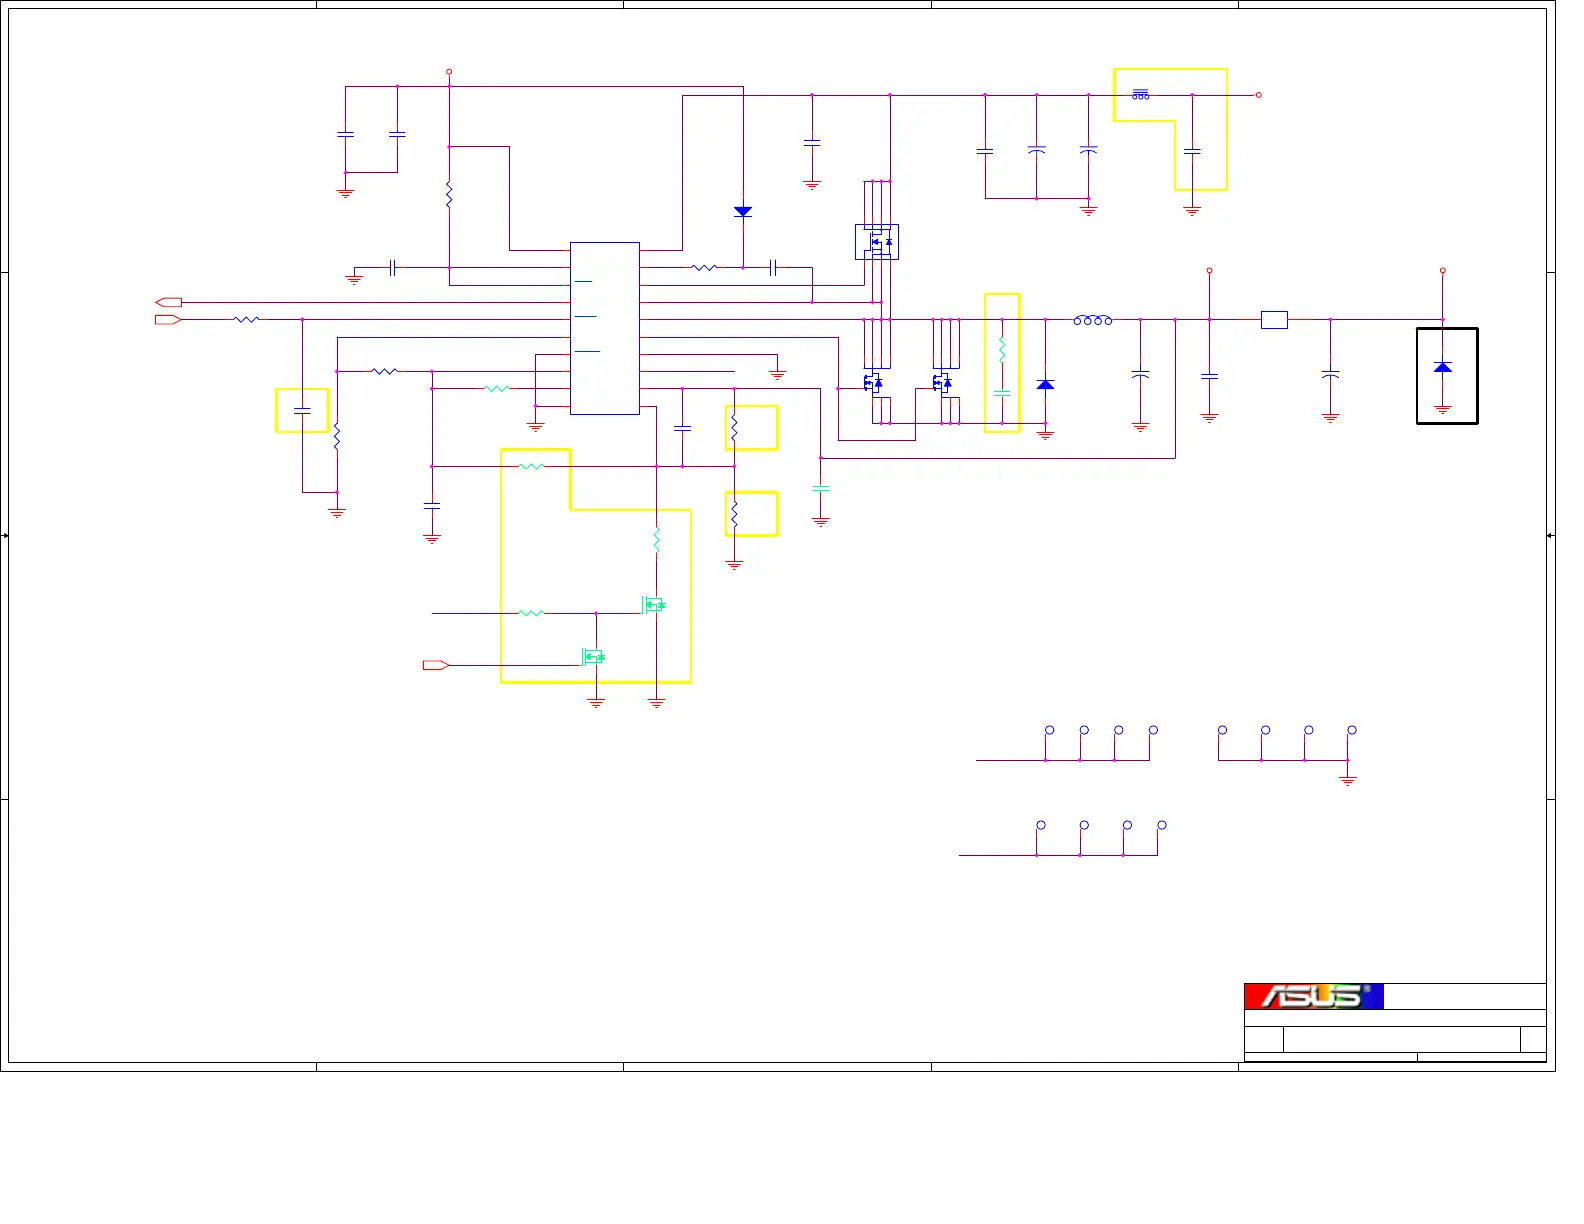The image size is (1584, 1224).
Task: Click the green resistor in the tall yellow box
Action: [1001, 349]
